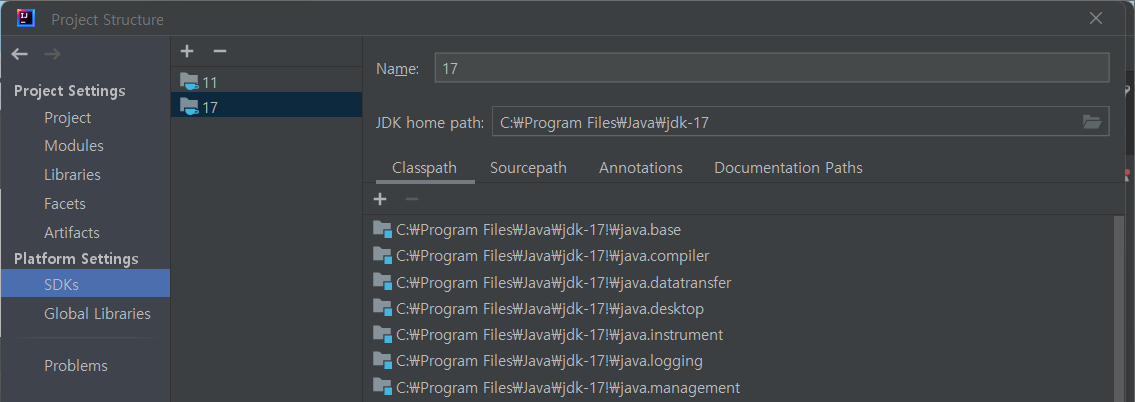Click the IntelliJ IDEA logo in the title bar
1135x402 pixels.
point(25,18)
